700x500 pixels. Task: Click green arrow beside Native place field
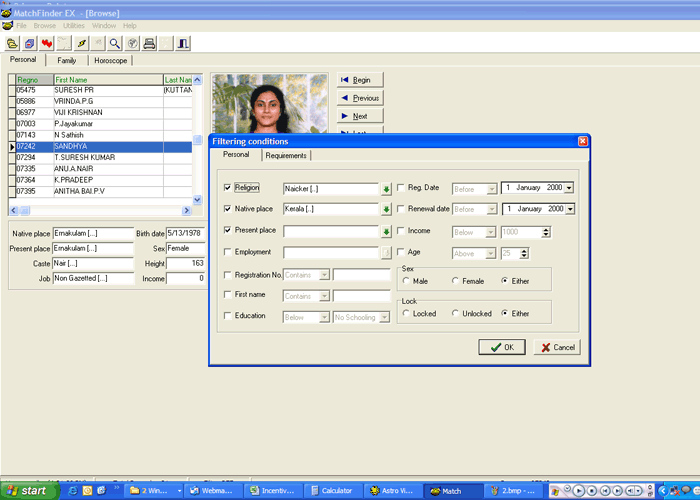pos(386,209)
